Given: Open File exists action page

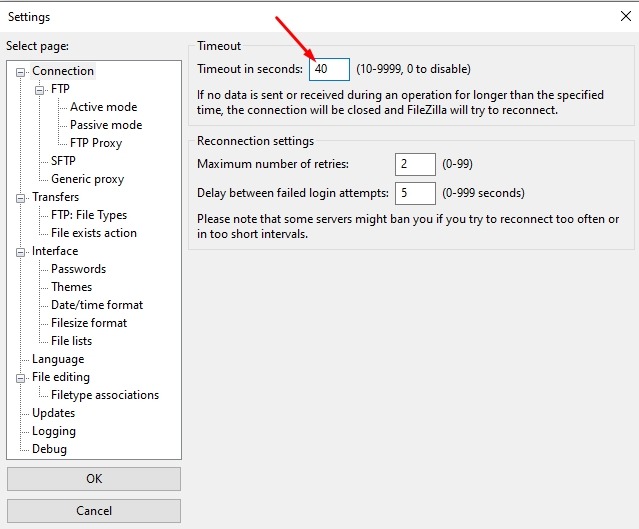Looking at the screenshot, I should [x=94, y=233].
